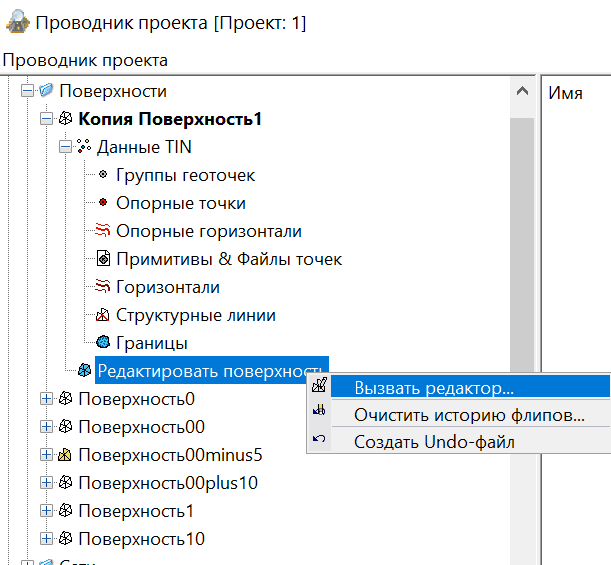Screen dimensions: 611x565
Task: Choose Вызвать редактор... from context menu
Action: pyautogui.click(x=434, y=386)
